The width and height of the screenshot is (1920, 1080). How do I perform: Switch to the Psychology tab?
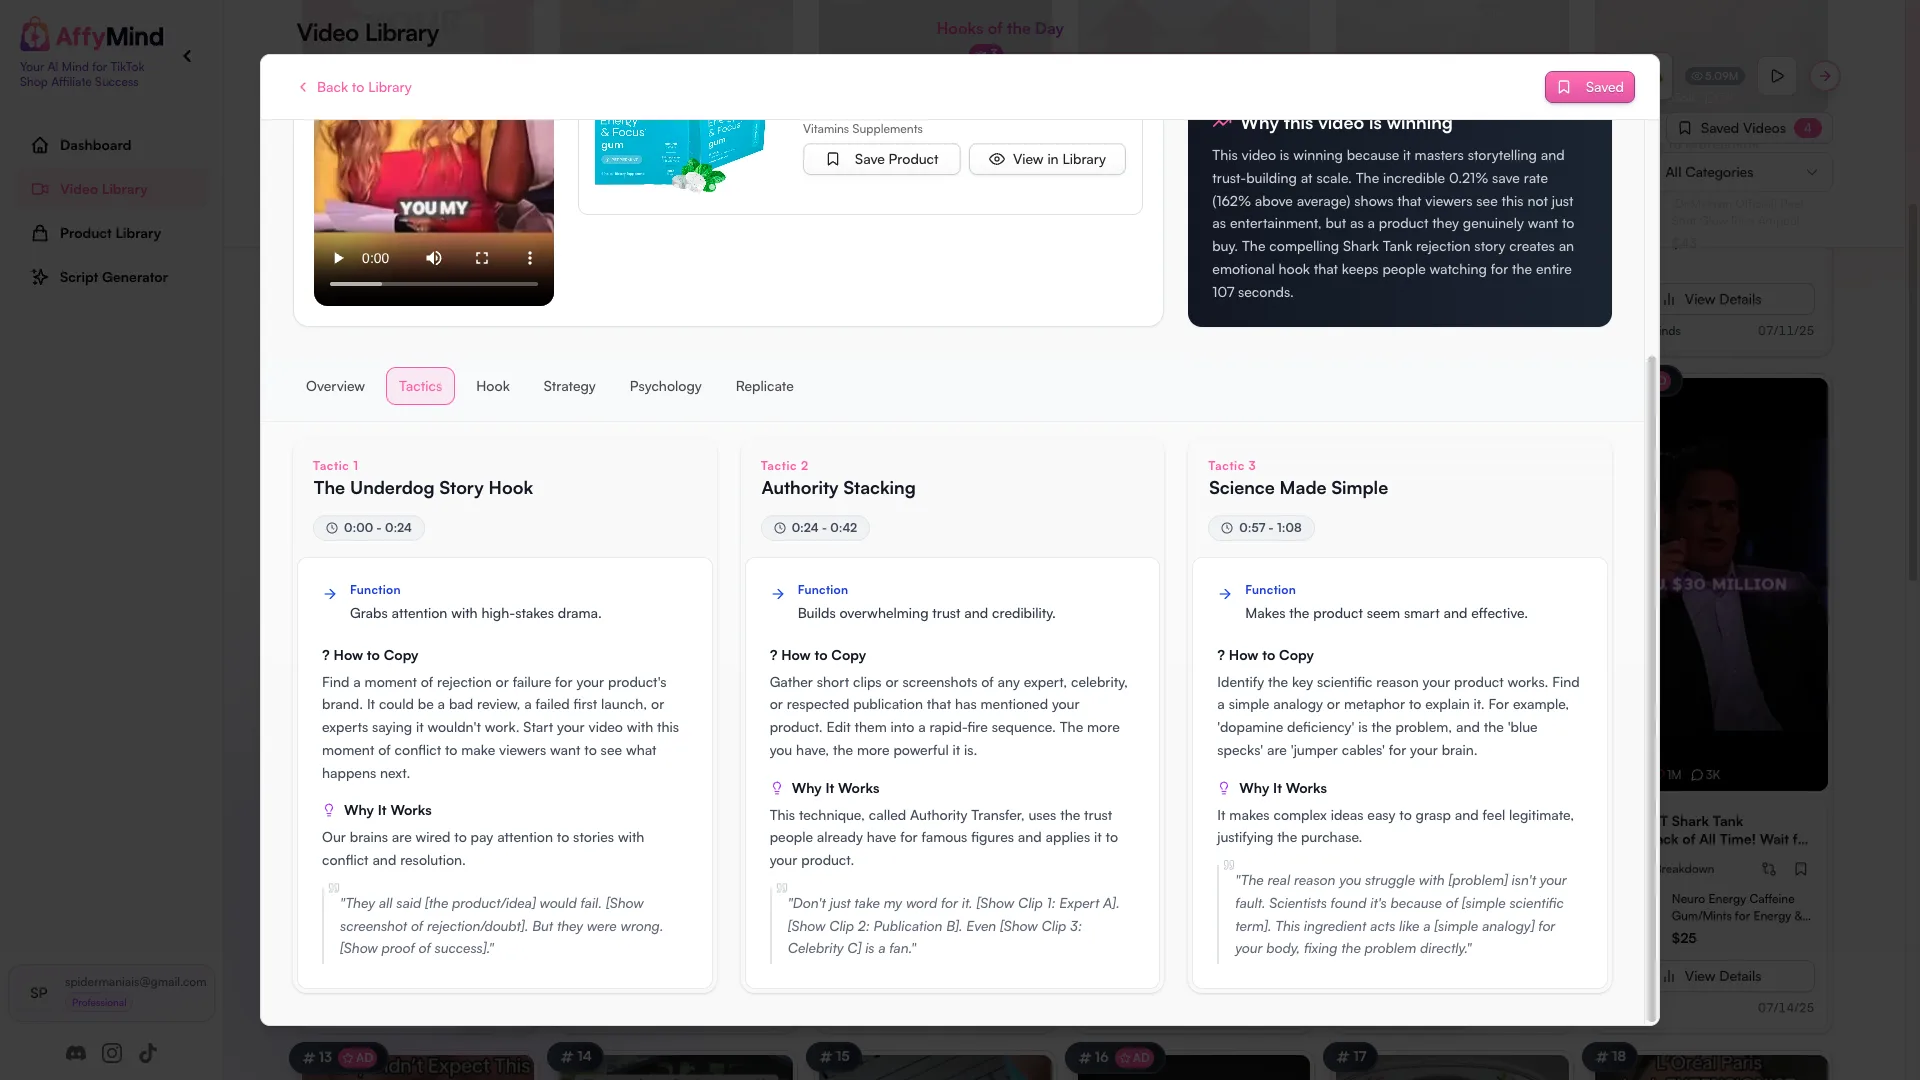tap(666, 386)
